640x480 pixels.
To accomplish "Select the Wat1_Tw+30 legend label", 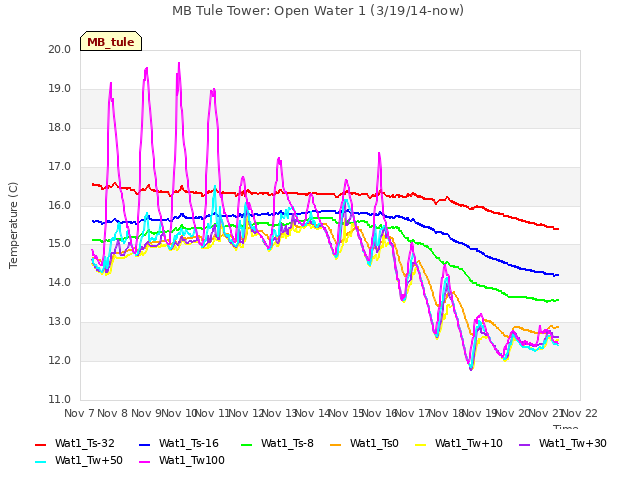I will (573, 443).
